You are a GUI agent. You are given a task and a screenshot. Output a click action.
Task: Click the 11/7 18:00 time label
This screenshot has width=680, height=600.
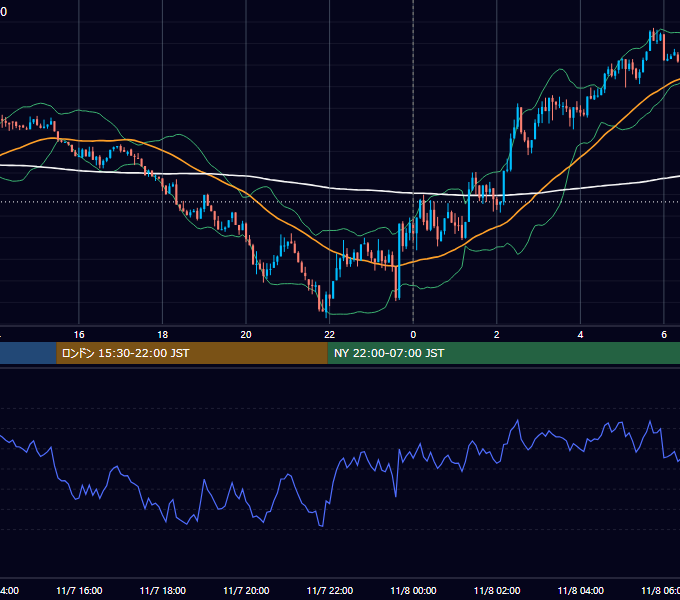(x=163, y=590)
